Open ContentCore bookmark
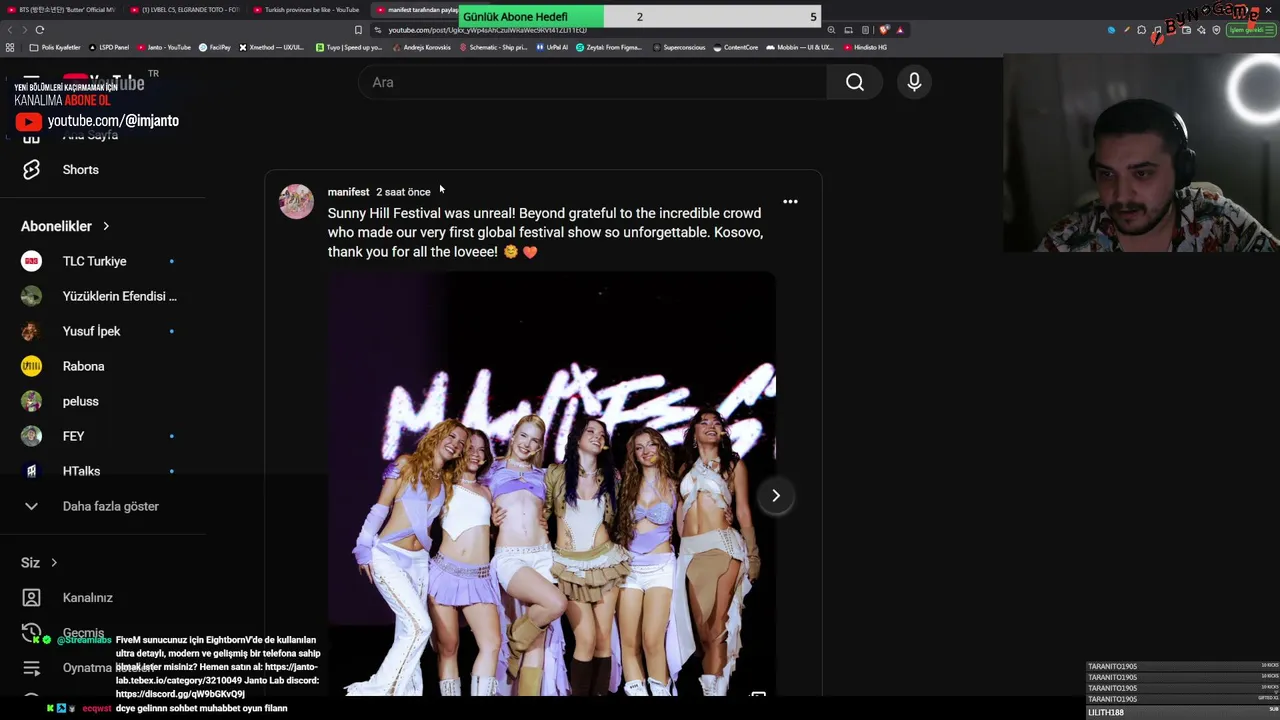Viewport: 1280px width, 720px height. [736, 47]
